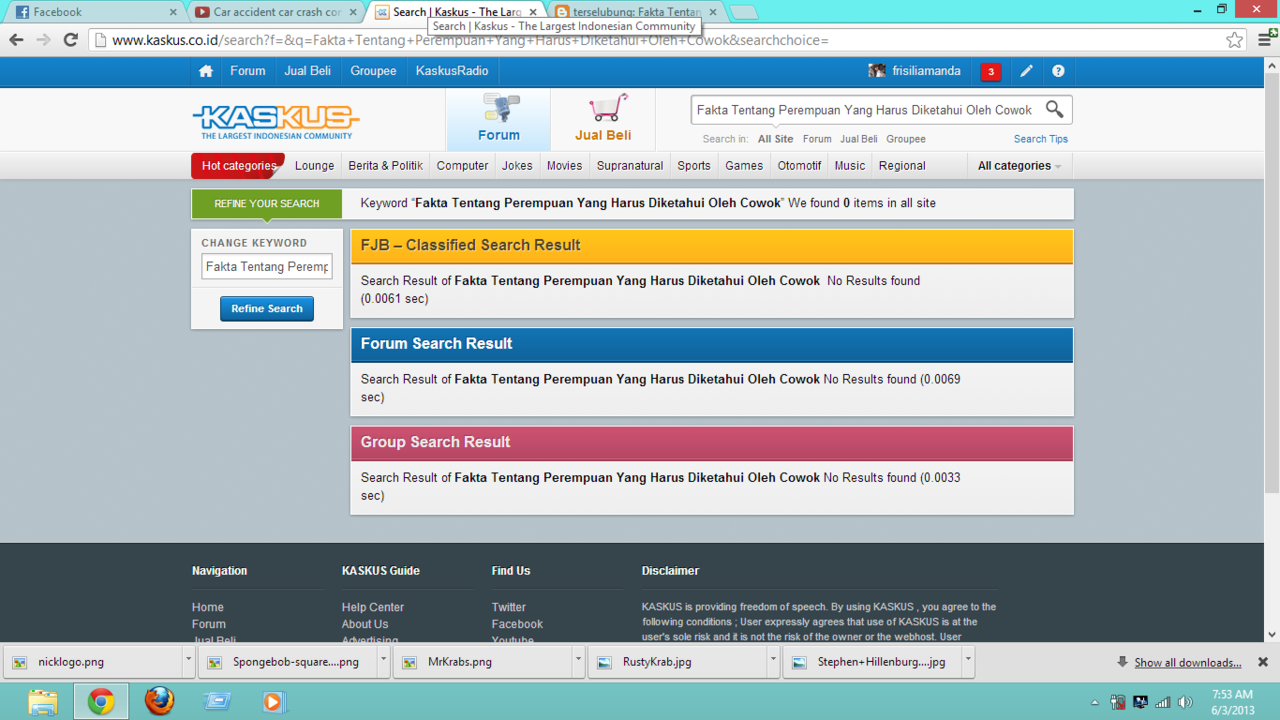Open the Lounge category

(x=314, y=166)
